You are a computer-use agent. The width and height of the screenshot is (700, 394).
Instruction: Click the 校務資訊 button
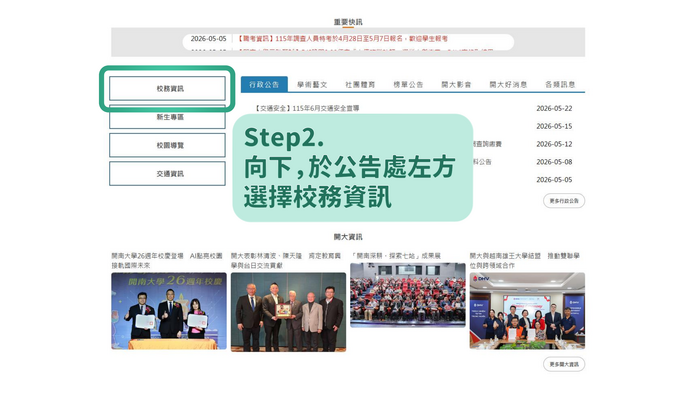tap(167, 88)
